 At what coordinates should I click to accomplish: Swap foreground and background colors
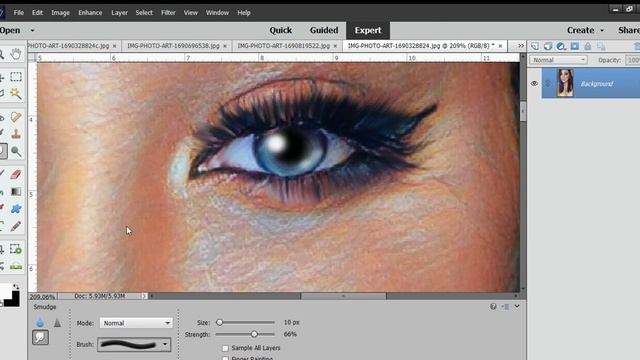[x=16, y=287]
